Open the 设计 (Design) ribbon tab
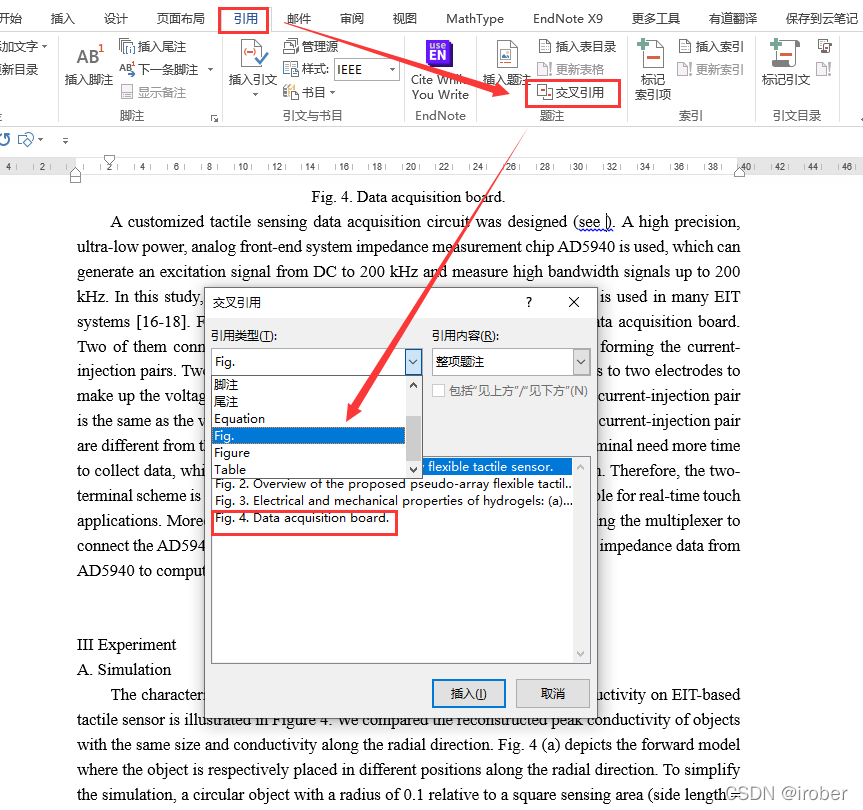 click(116, 19)
